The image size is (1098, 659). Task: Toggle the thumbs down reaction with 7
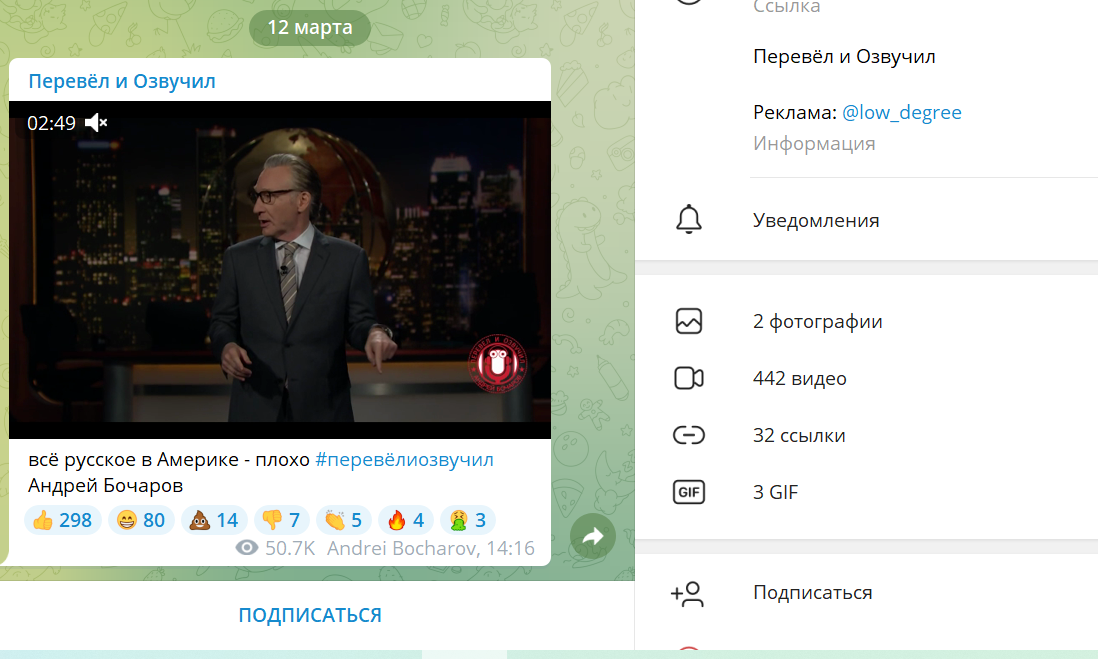pos(279,520)
